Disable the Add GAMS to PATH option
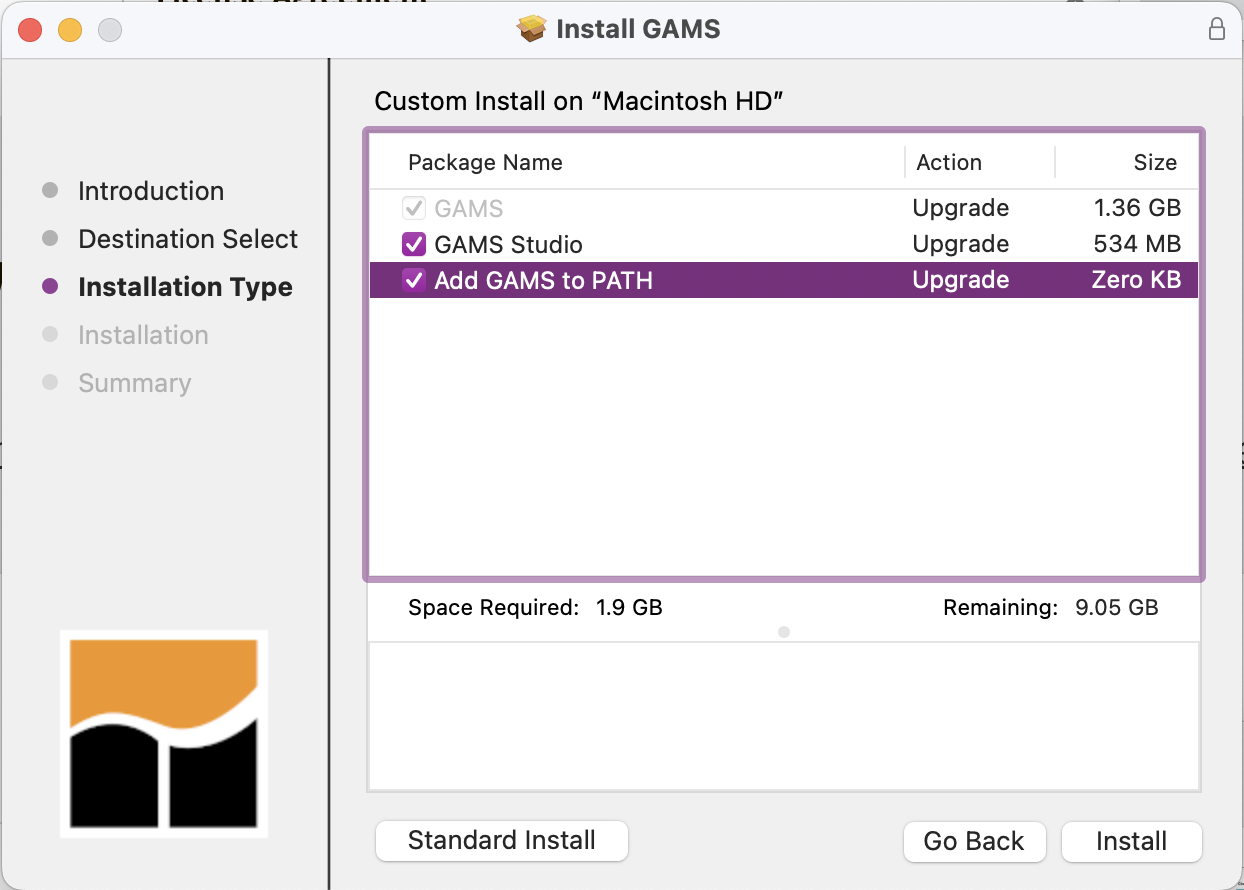 coord(414,280)
